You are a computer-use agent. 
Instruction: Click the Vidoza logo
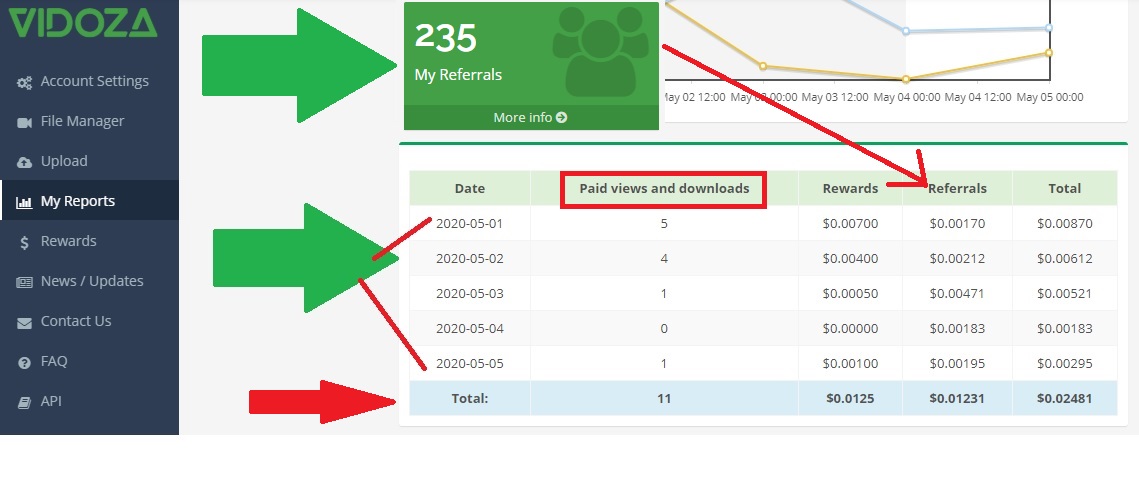pos(83,23)
